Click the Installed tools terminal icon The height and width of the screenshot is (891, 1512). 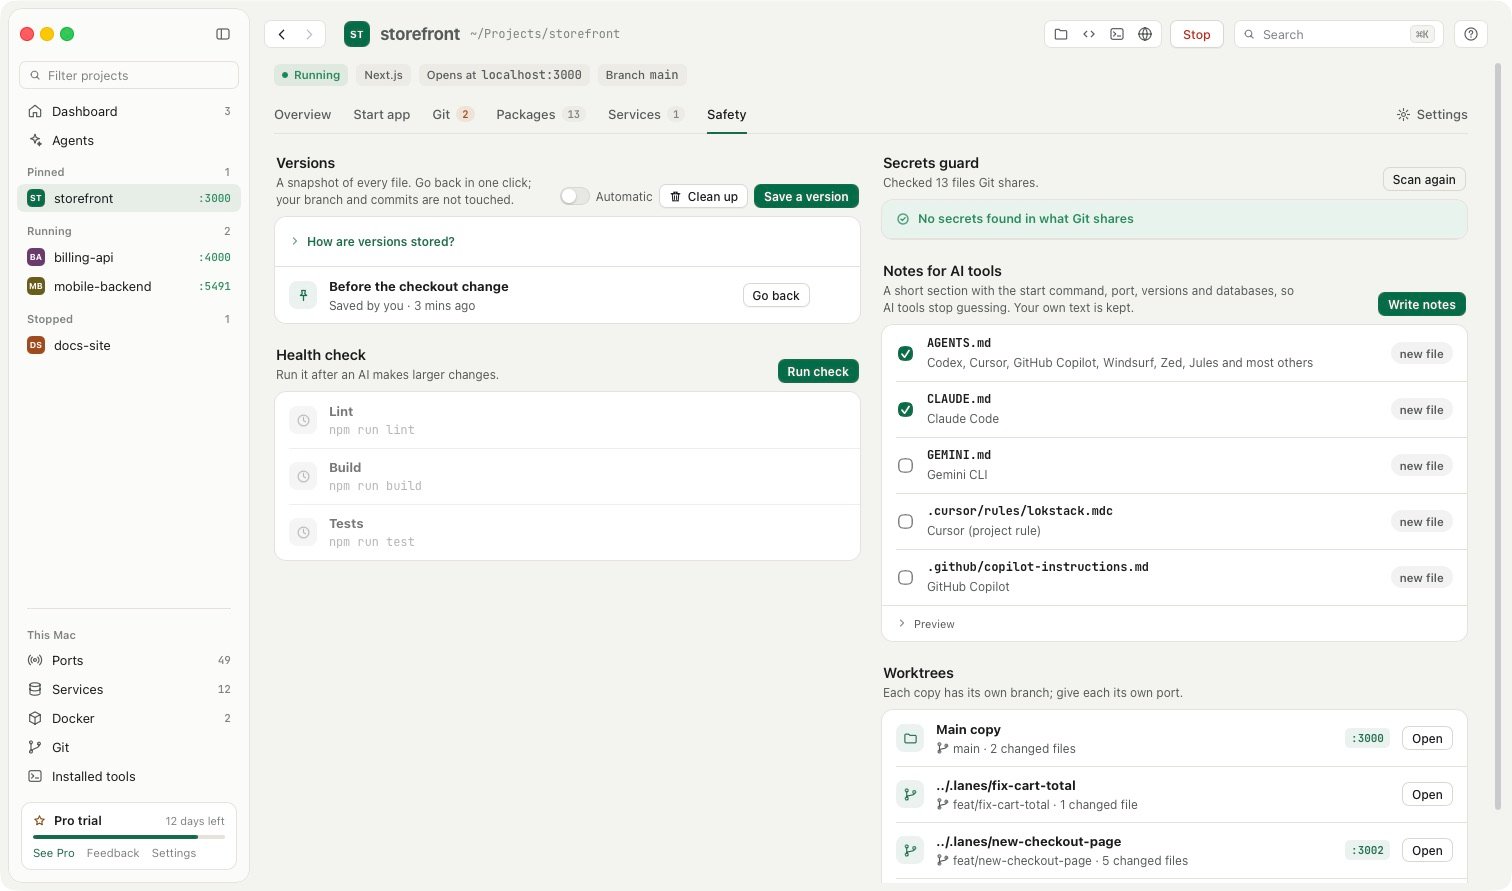coord(35,776)
